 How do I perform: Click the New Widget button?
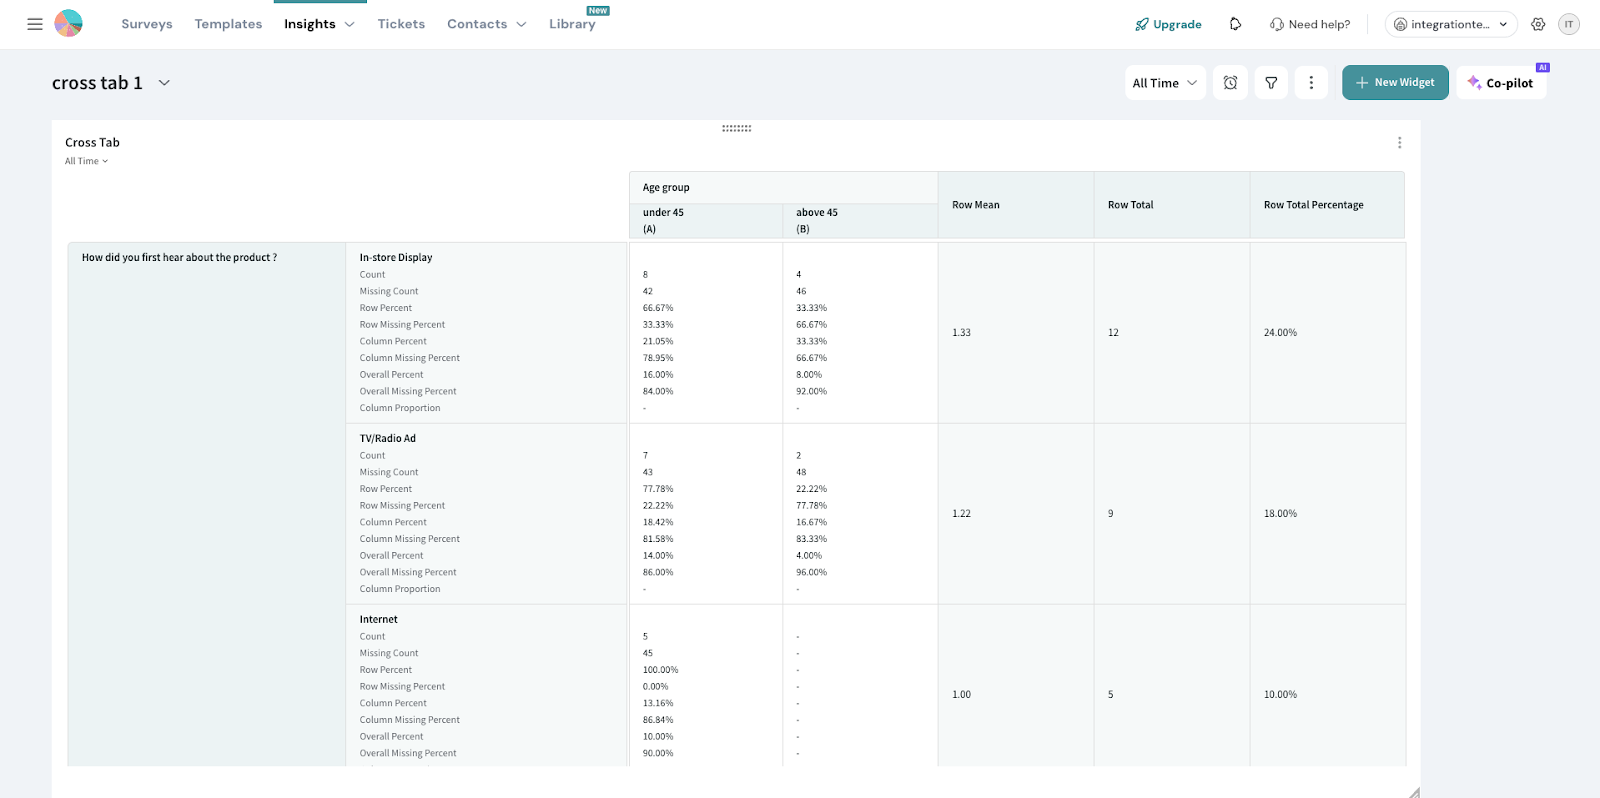tap(1394, 83)
